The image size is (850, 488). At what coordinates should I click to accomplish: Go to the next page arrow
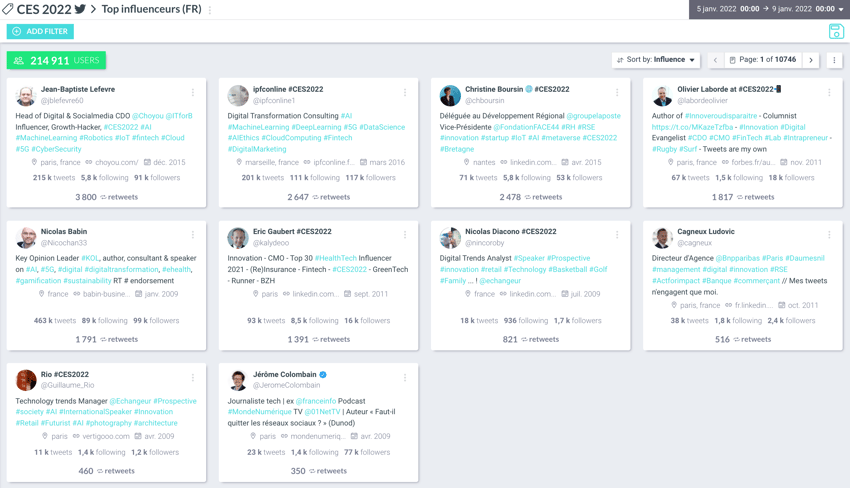click(x=811, y=60)
